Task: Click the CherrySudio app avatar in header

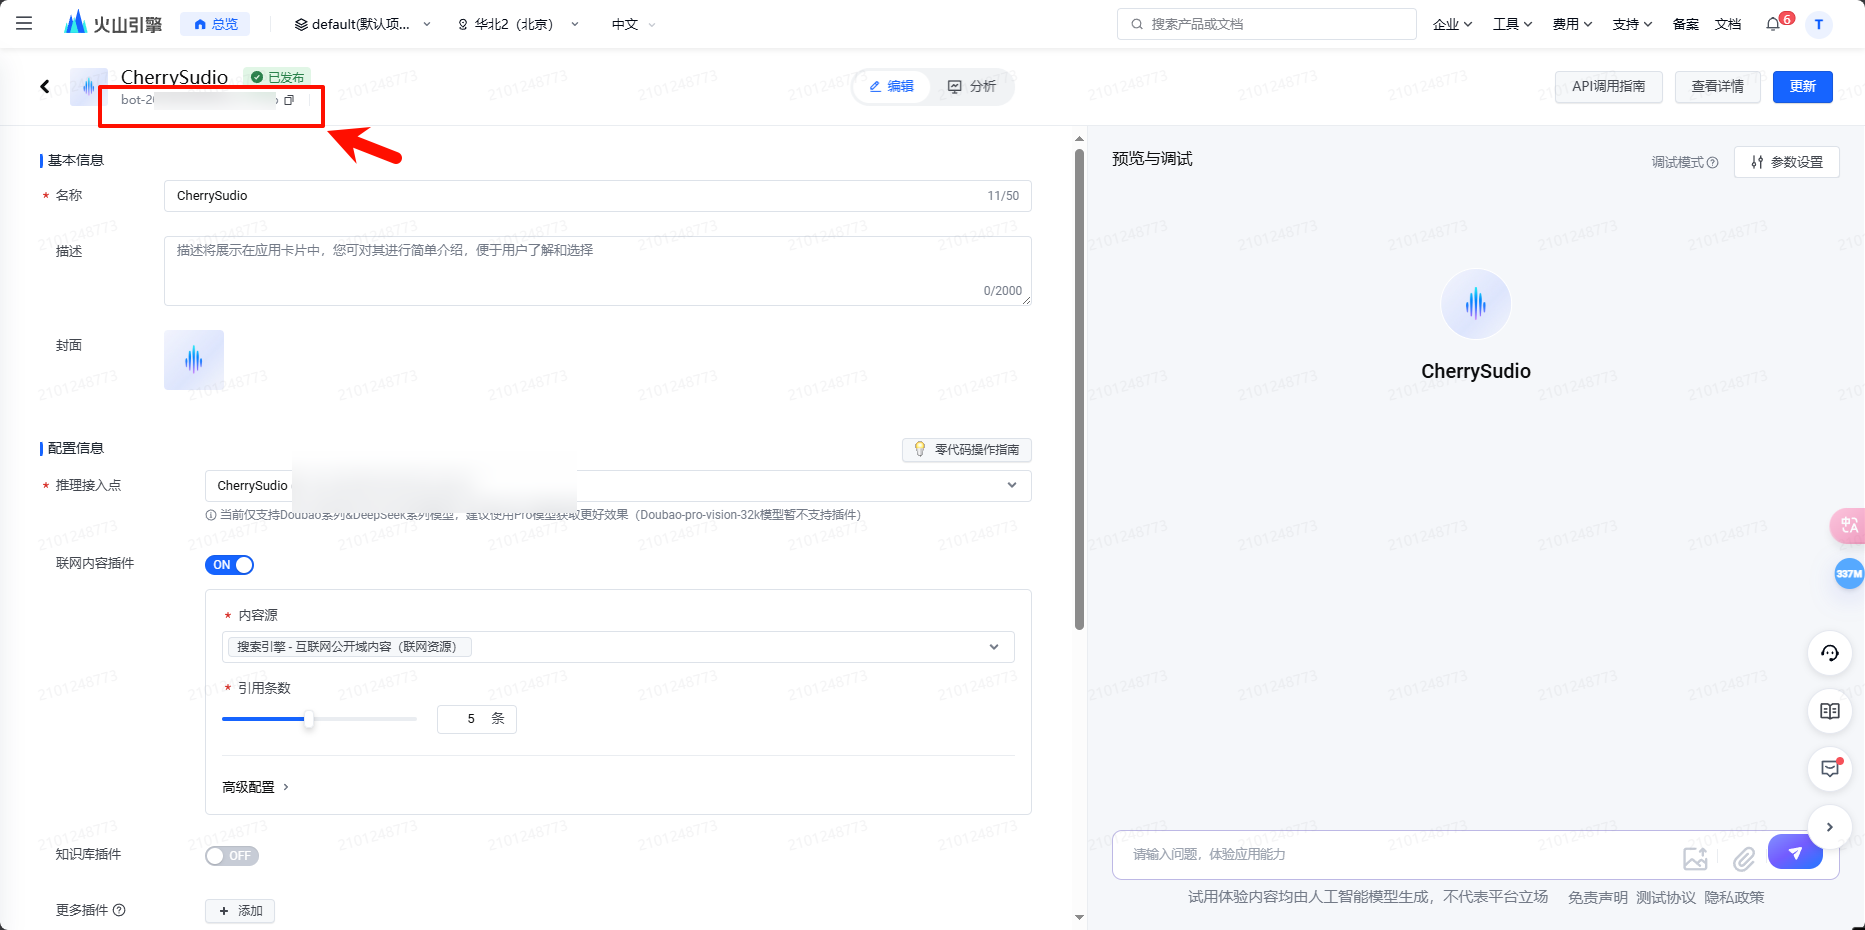Action: [x=88, y=87]
